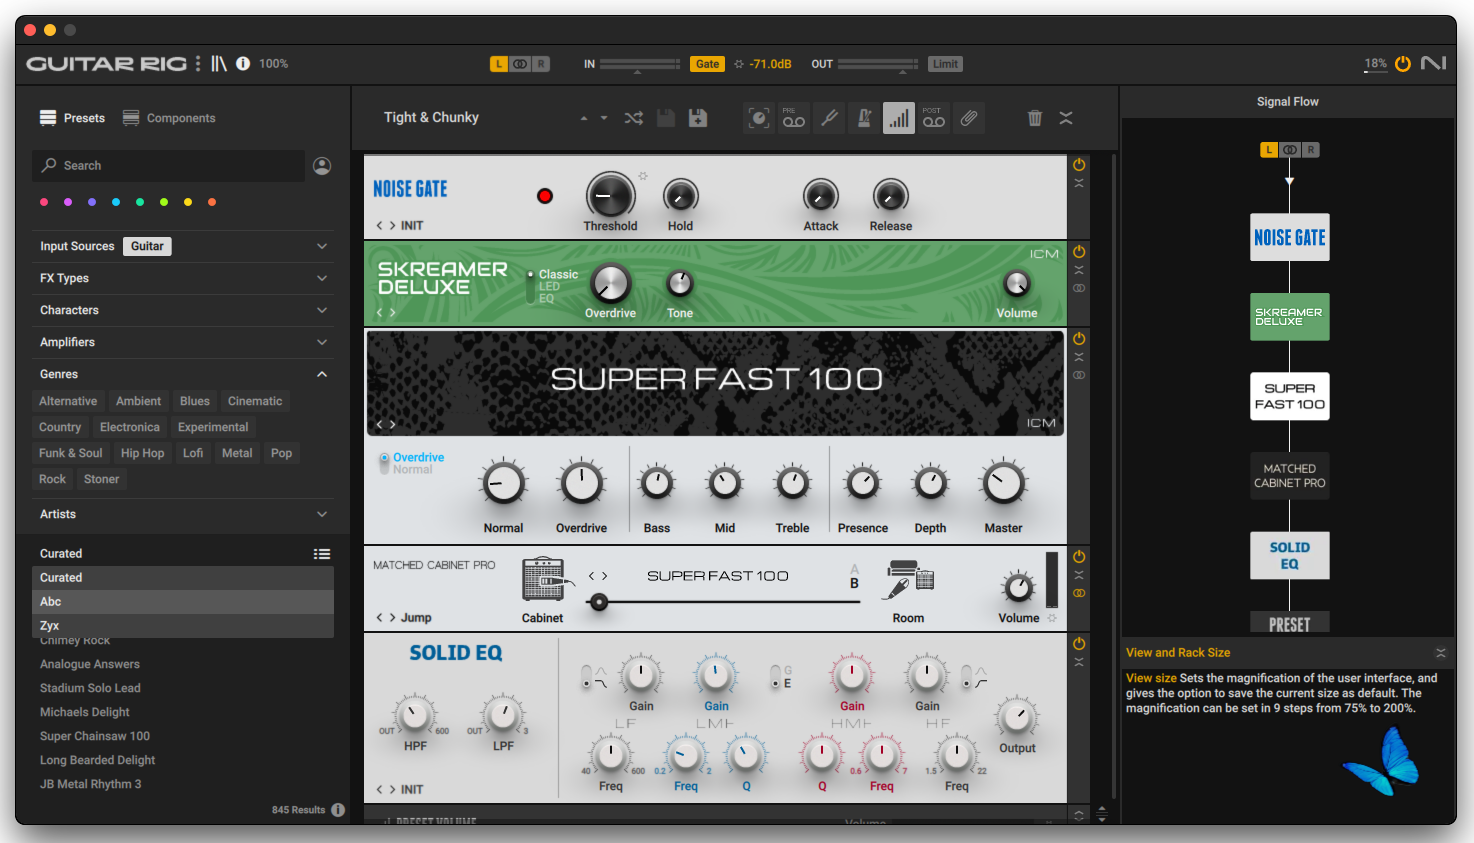Toggle the preset volume bars tool
The image size is (1474, 843).
tap(899, 118)
